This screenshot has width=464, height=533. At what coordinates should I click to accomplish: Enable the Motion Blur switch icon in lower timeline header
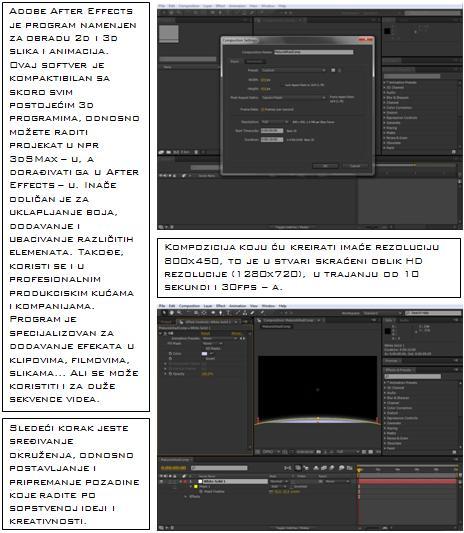point(332,468)
